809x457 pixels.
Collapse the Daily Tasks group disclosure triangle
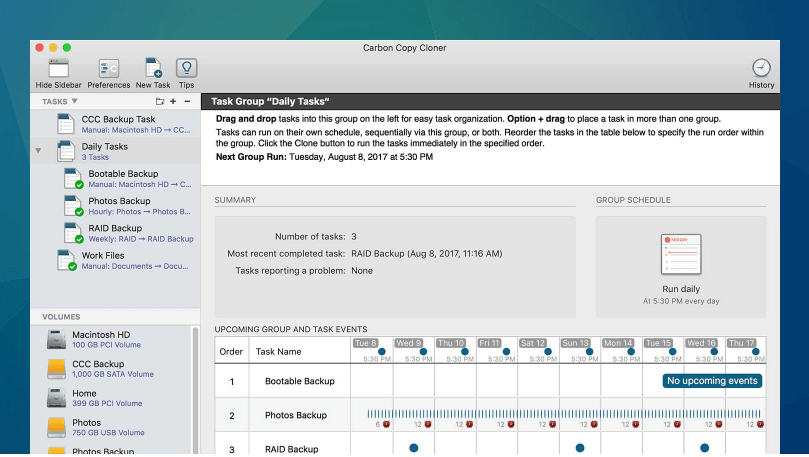pos(38,151)
